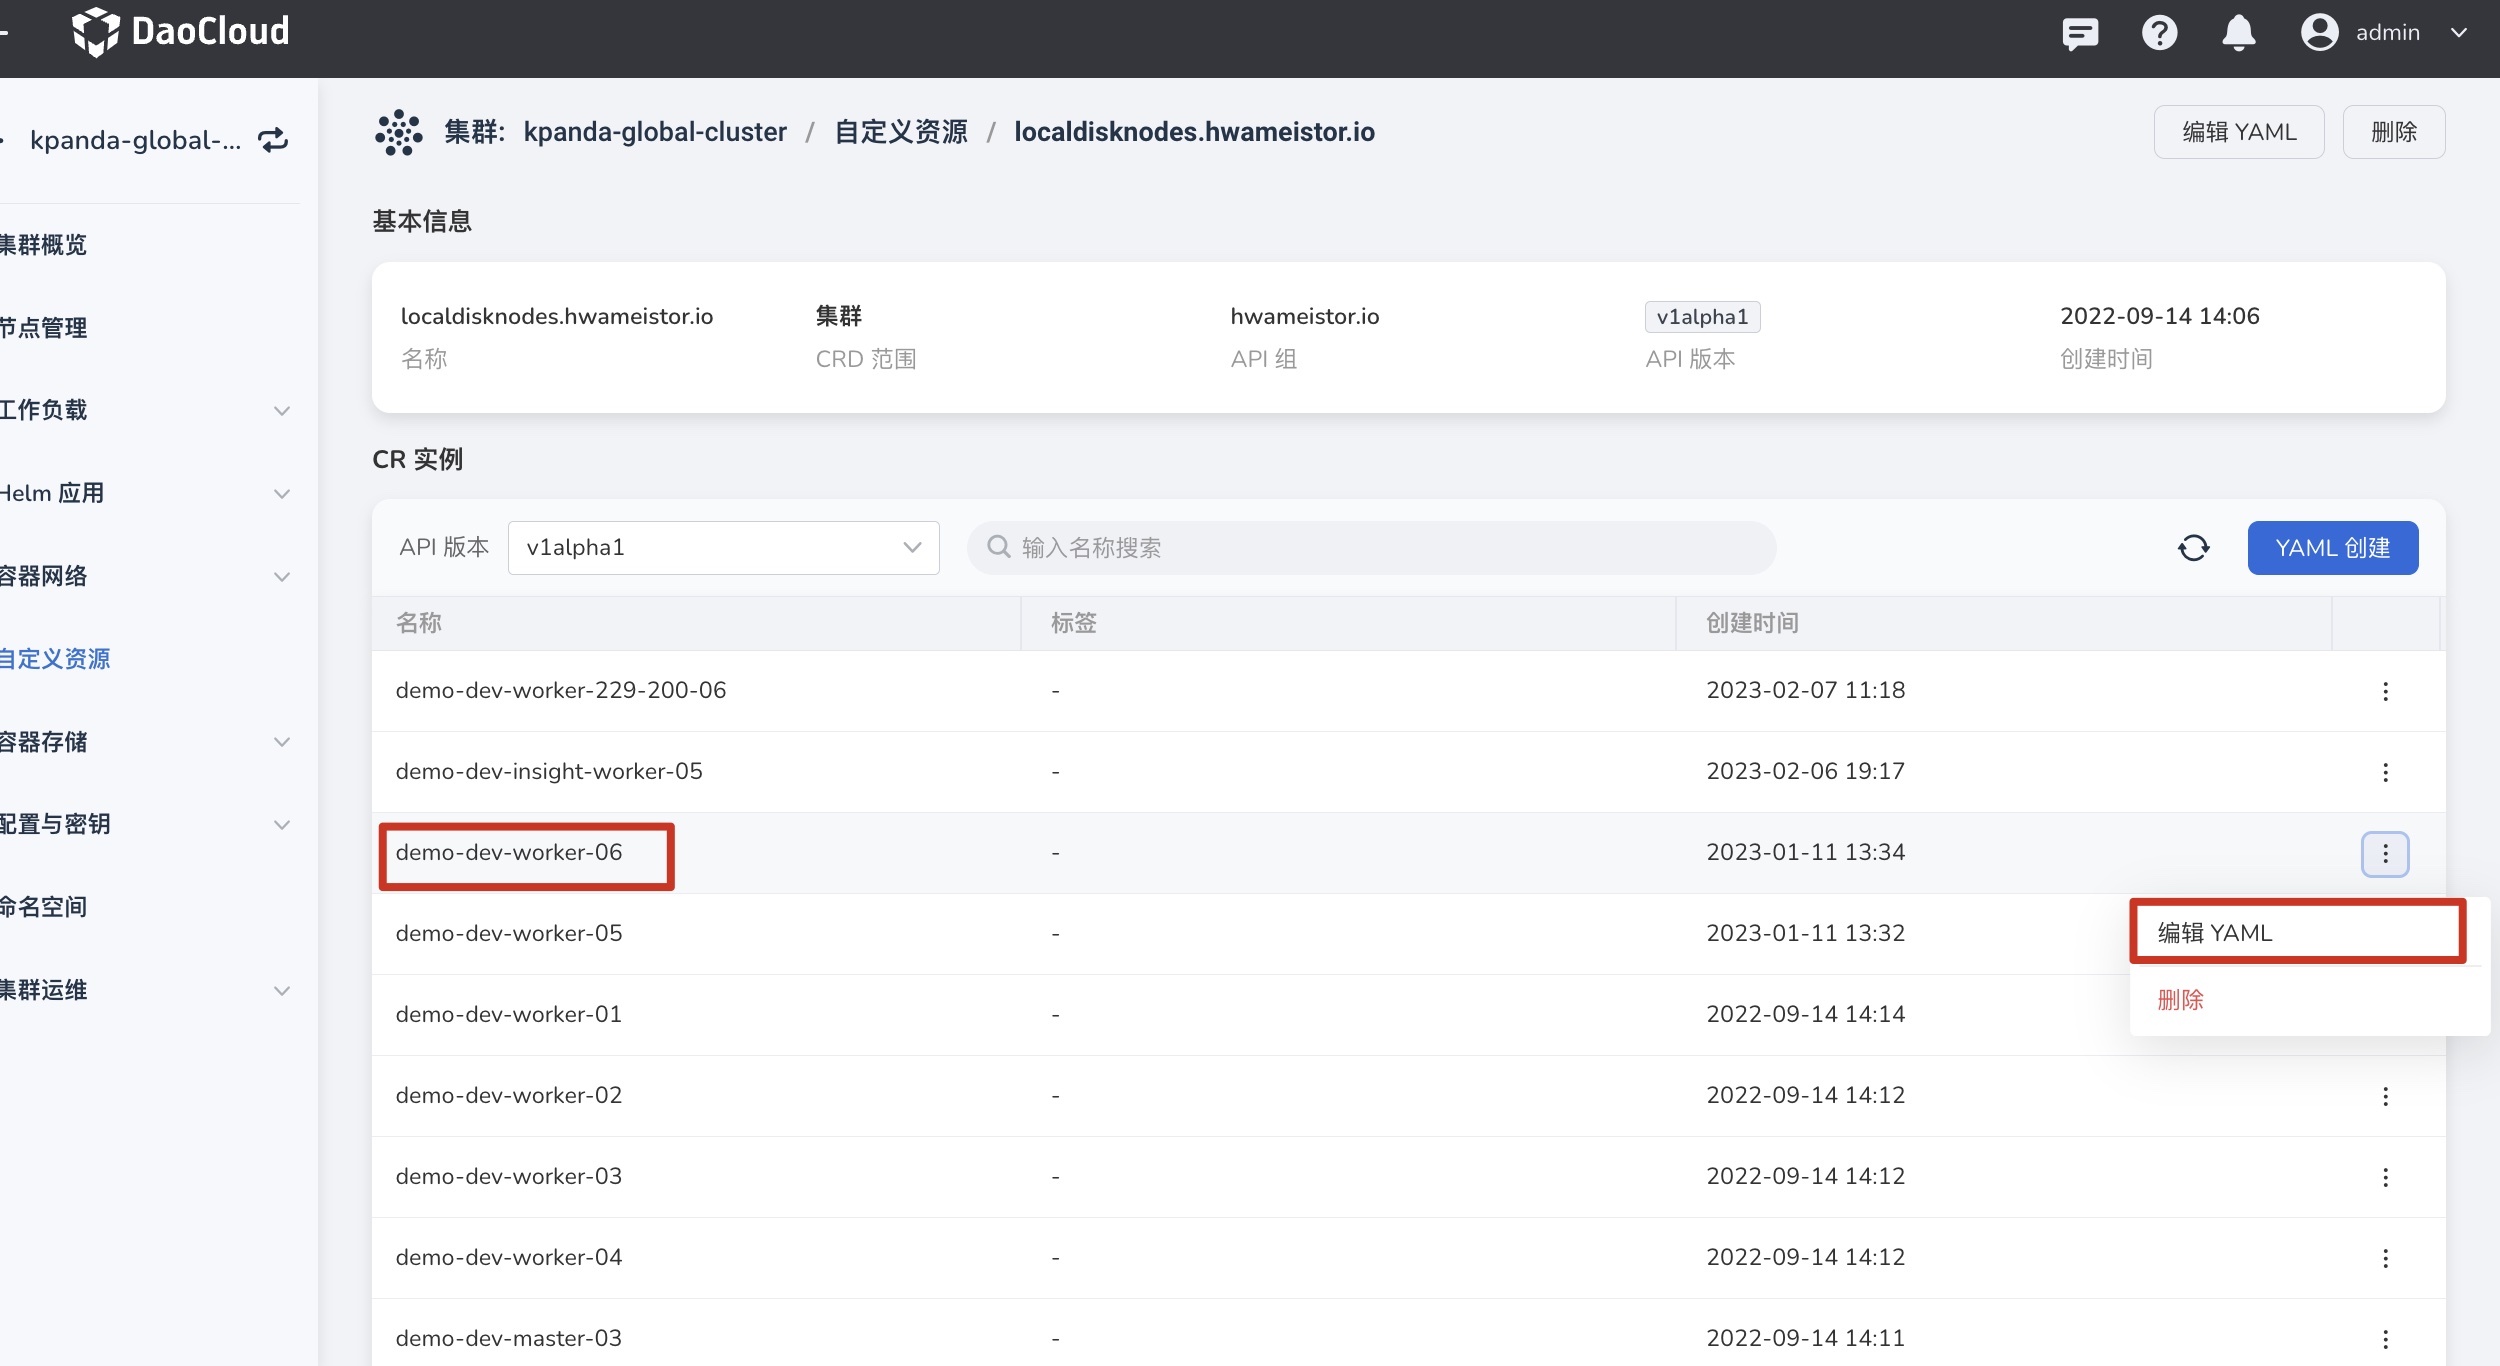This screenshot has height=1366, width=2500.
Task: Click the v1alpha1 API version tag
Action: click(x=1702, y=317)
